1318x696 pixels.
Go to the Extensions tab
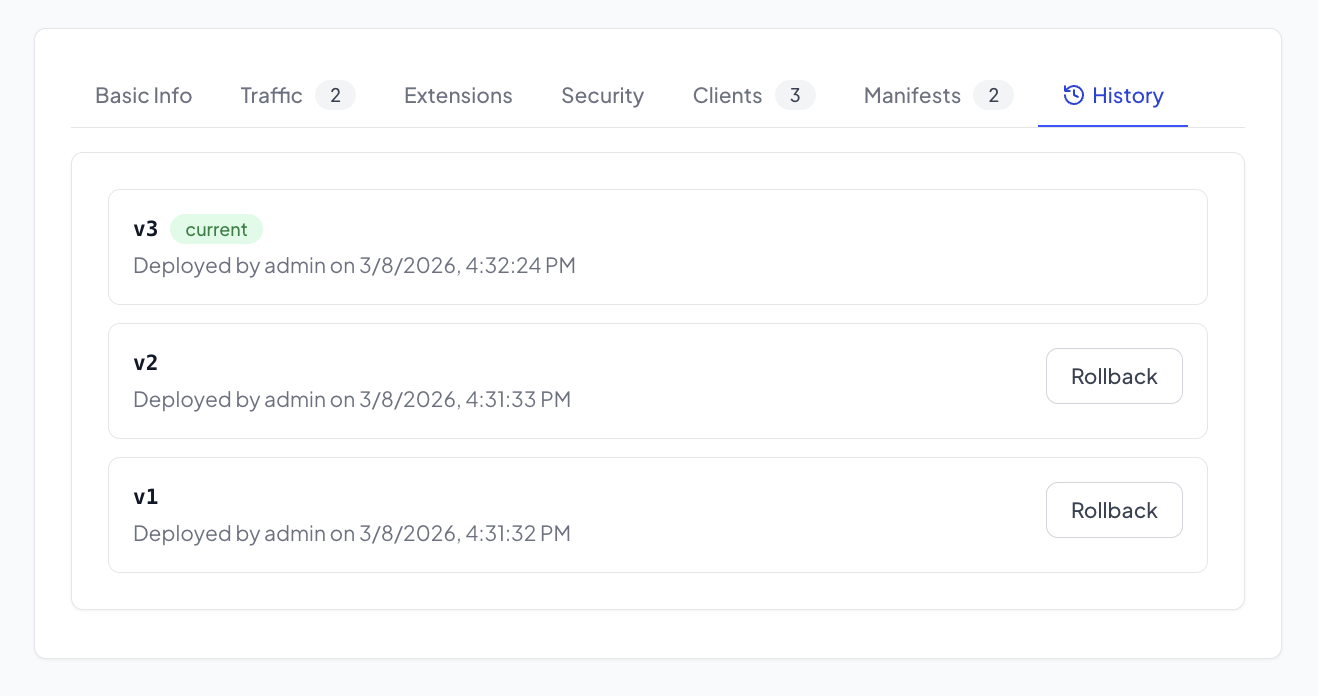coord(458,96)
